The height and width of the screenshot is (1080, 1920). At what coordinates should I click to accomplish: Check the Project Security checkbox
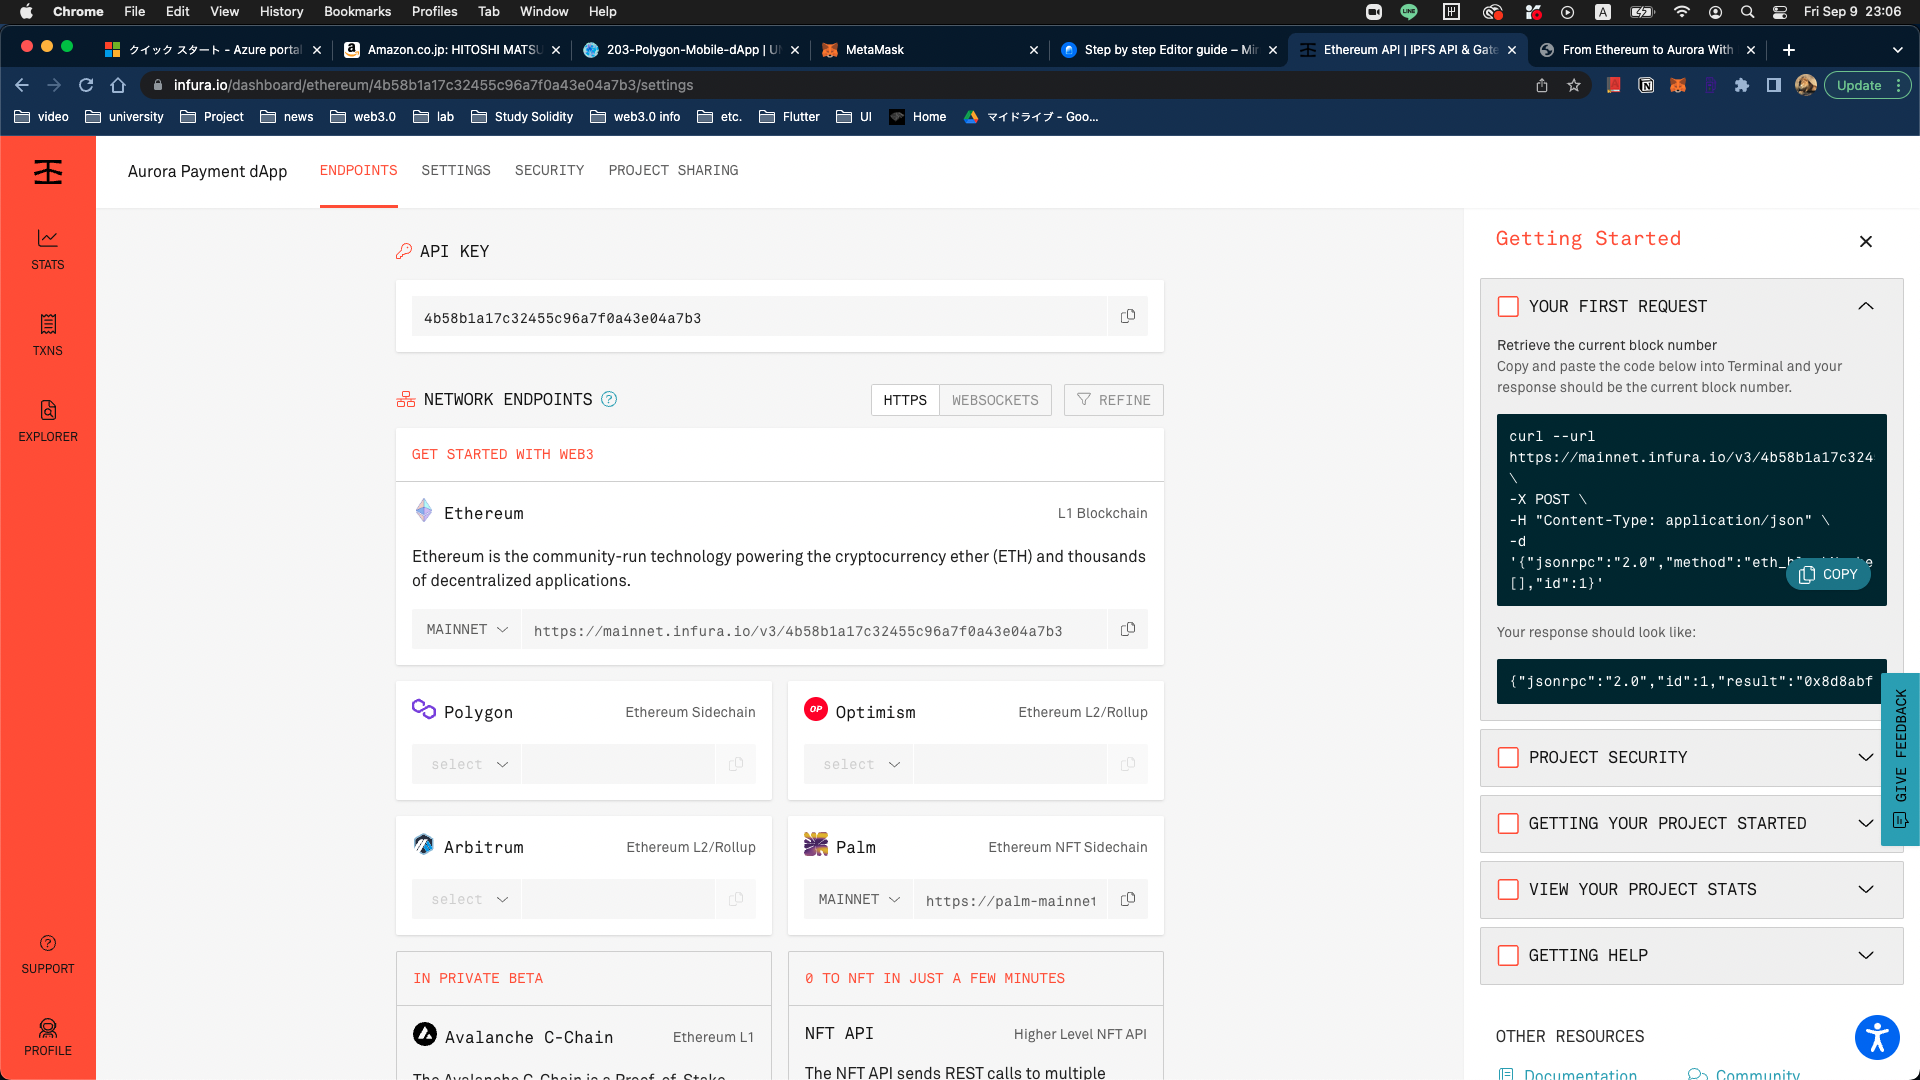[x=1508, y=757]
